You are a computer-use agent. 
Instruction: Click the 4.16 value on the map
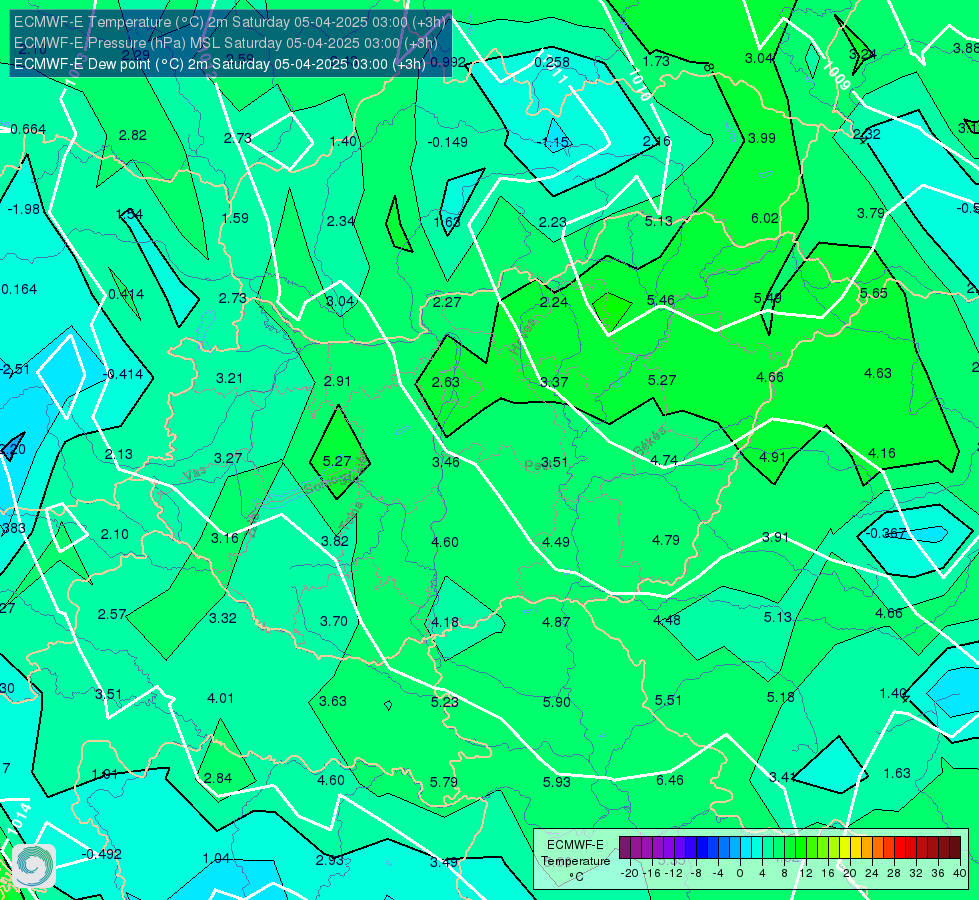882,453
